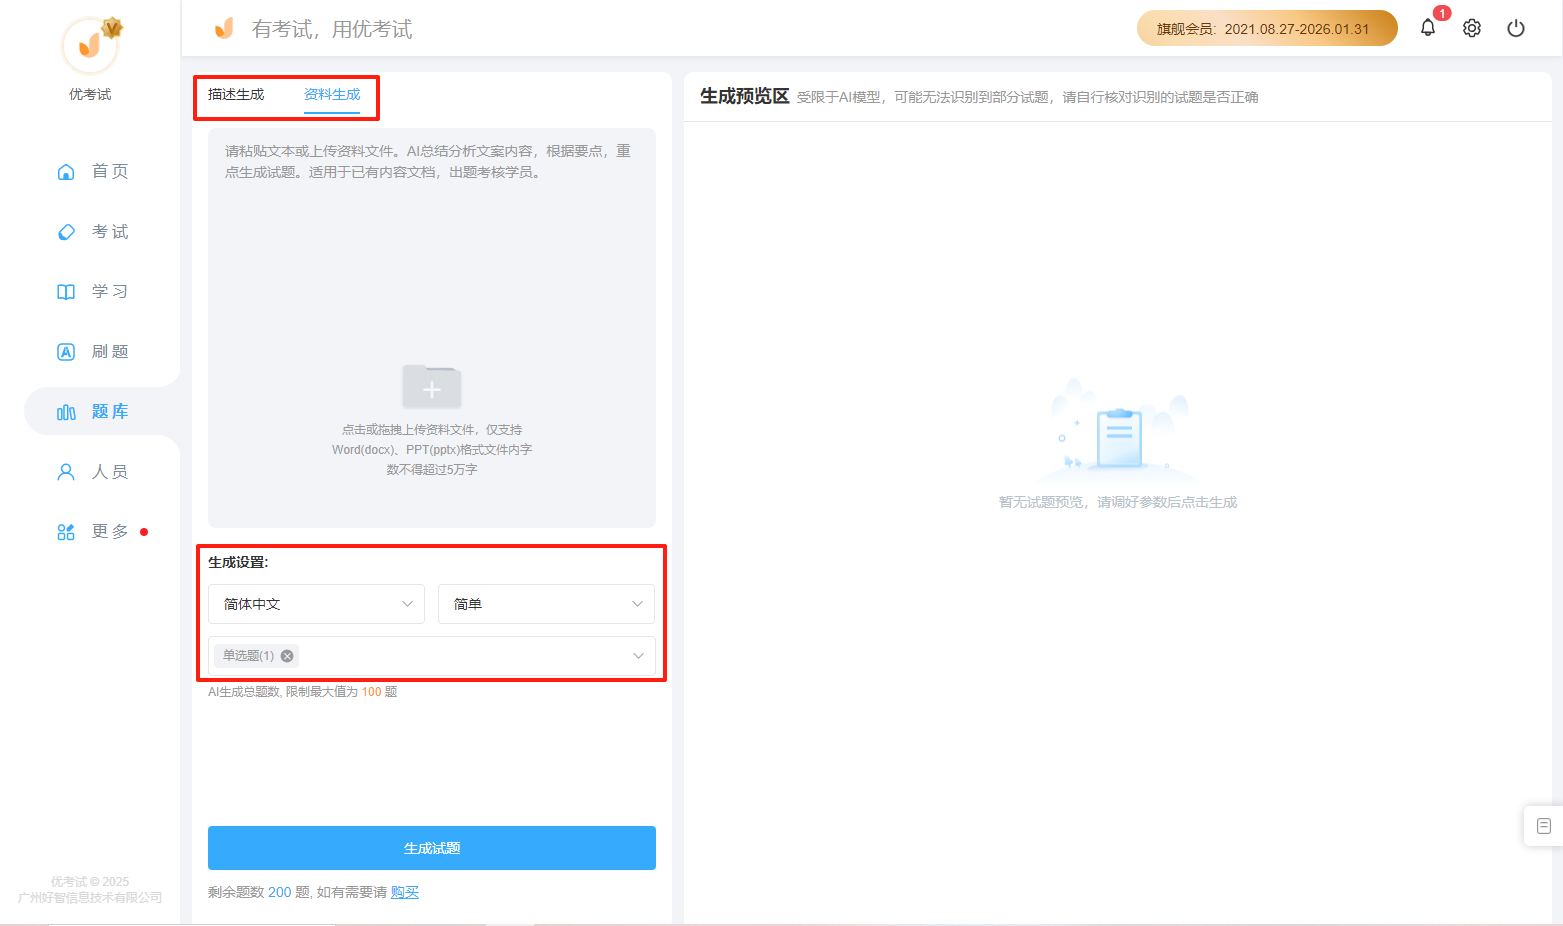Image resolution: width=1563 pixels, height=926 pixels.
Task: Remove the 单选题(1) tag
Action: [287, 656]
